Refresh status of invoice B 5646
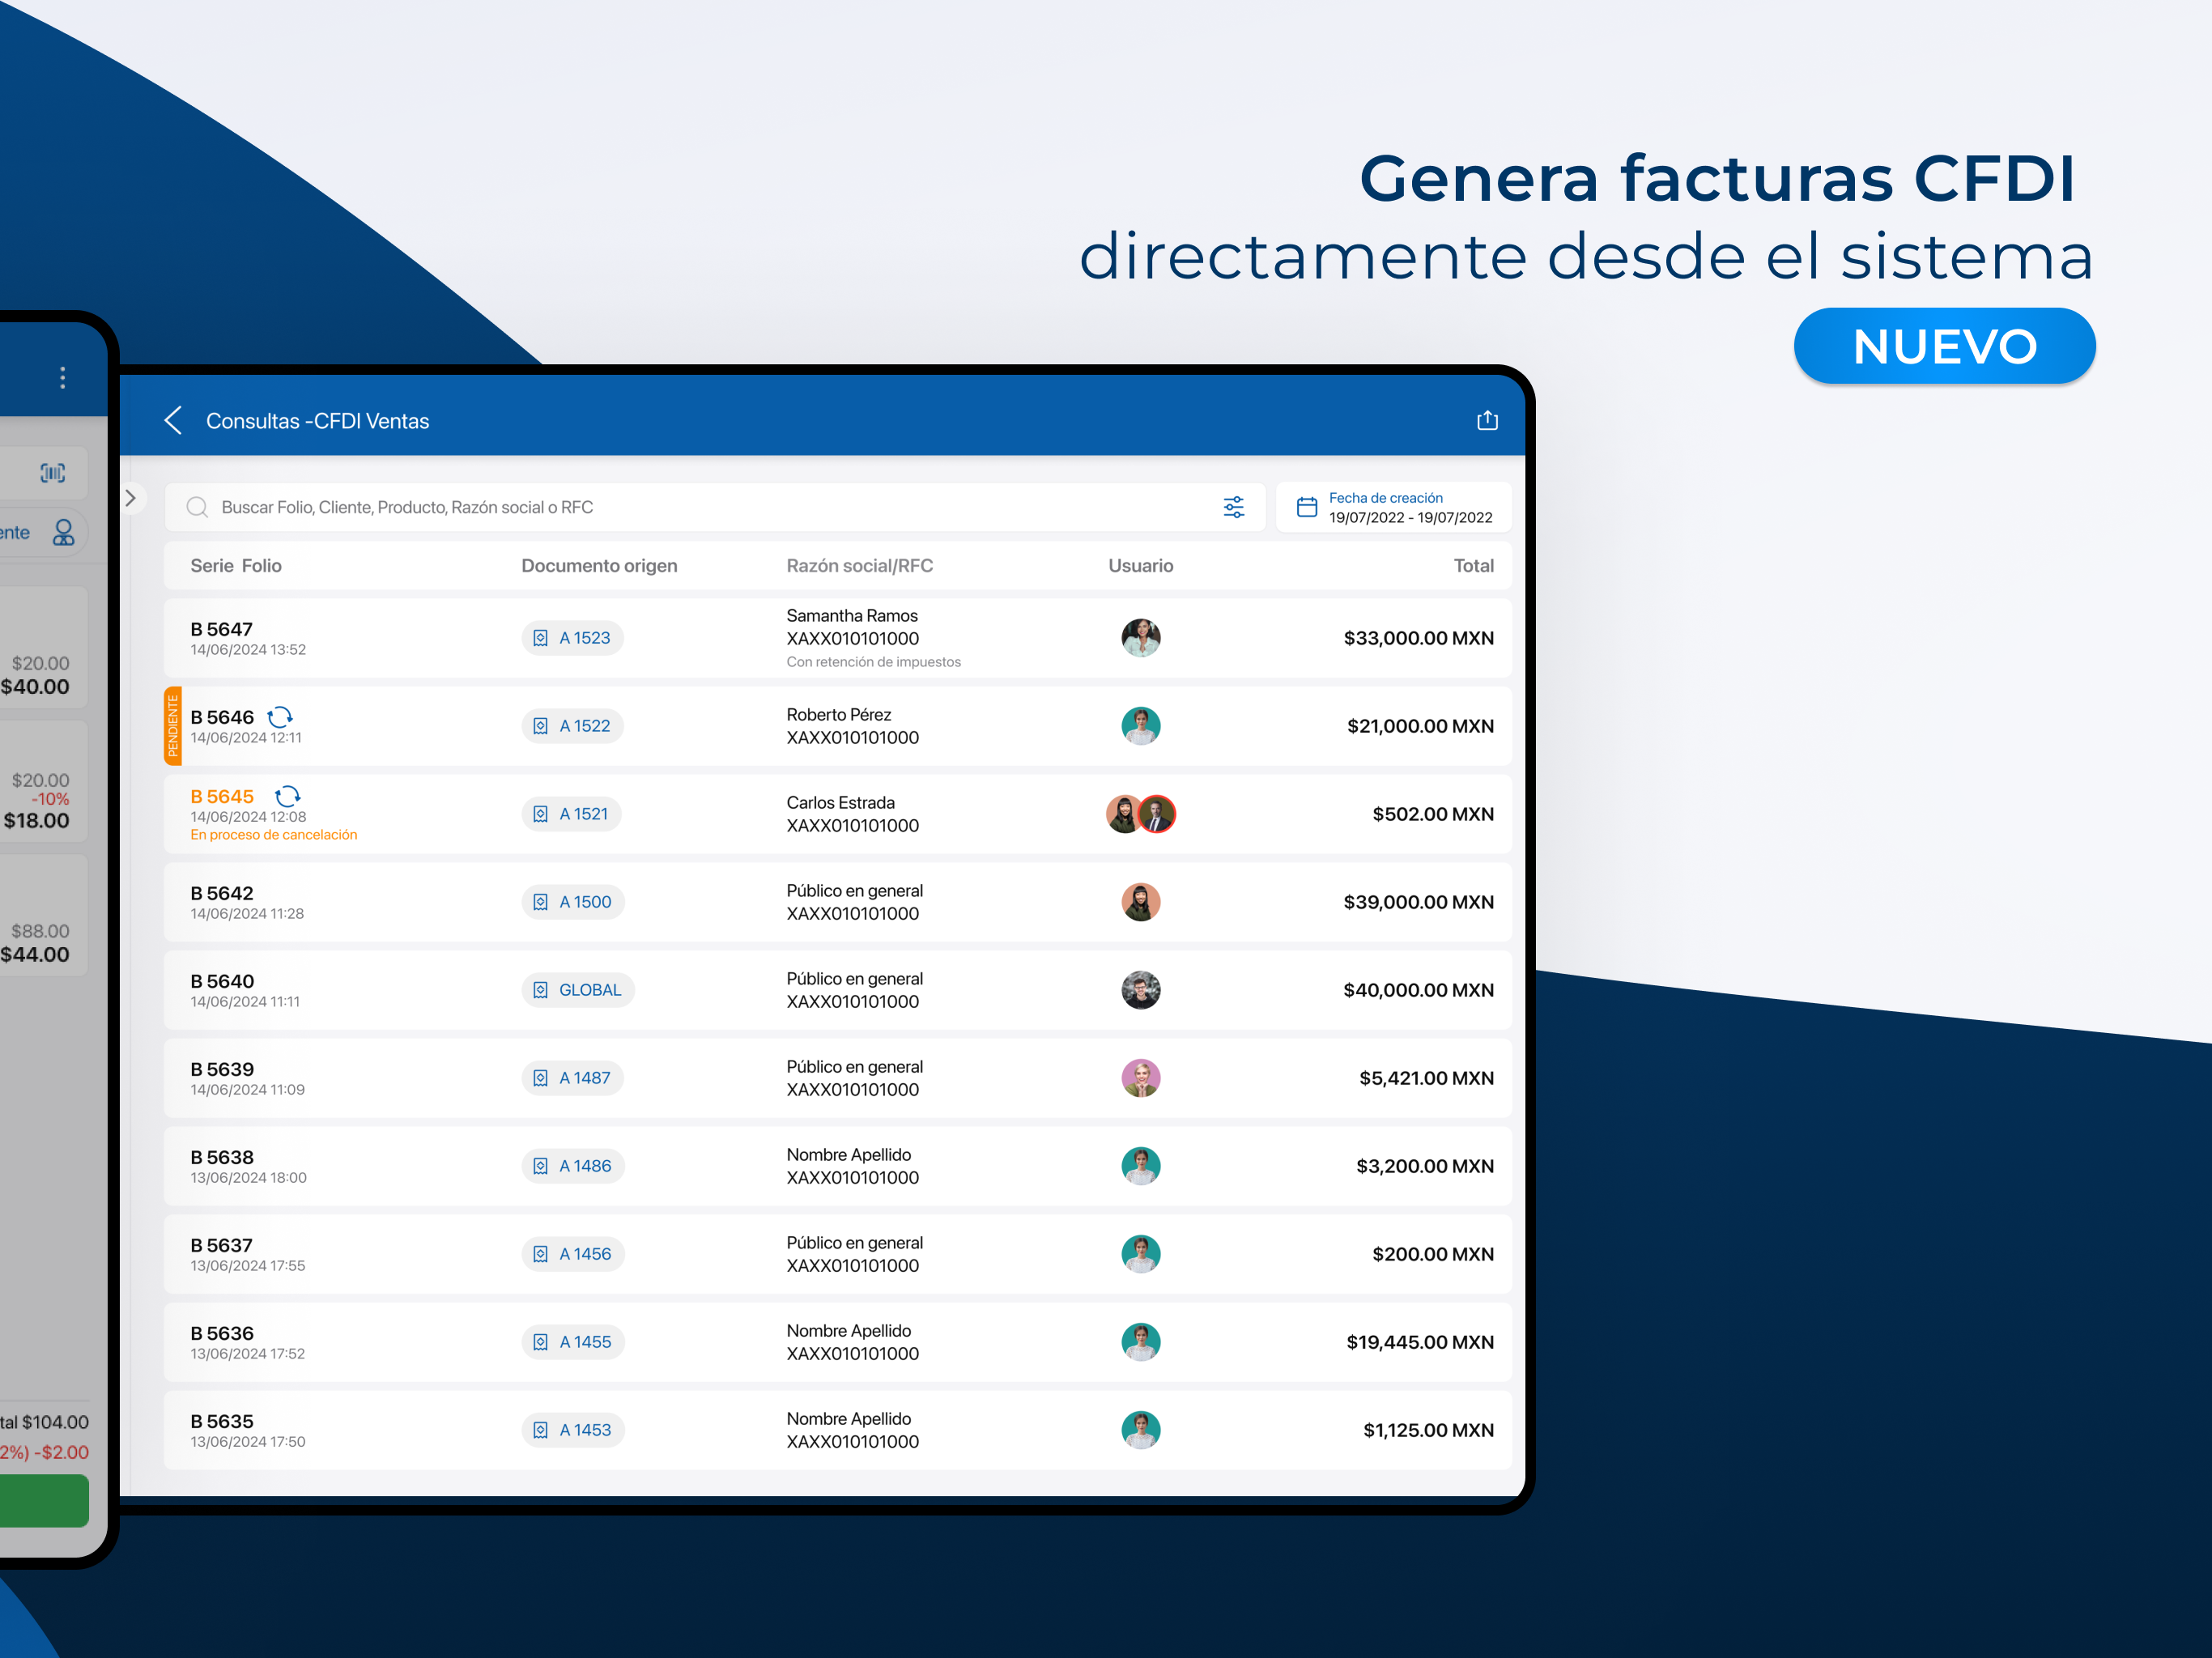Image resolution: width=2212 pixels, height=1658 pixels. pyautogui.click(x=280, y=717)
